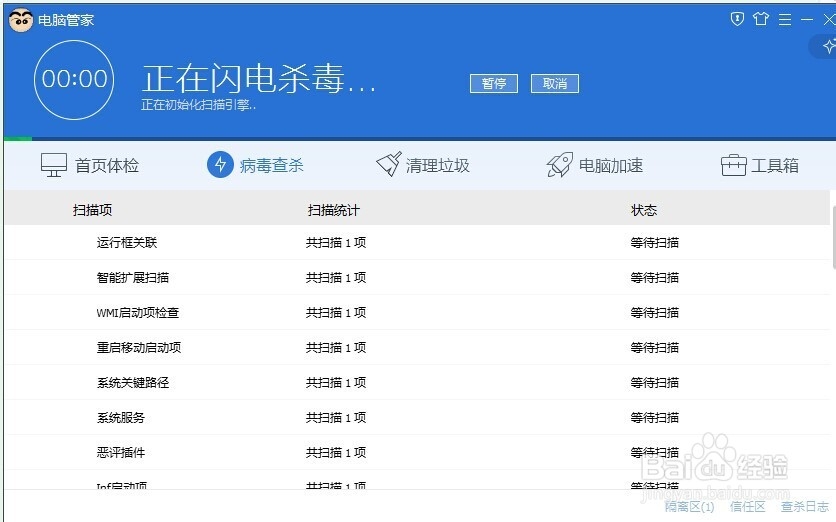Select the 运行框关联 scan item
The height and width of the screenshot is (522, 836).
(x=127, y=243)
